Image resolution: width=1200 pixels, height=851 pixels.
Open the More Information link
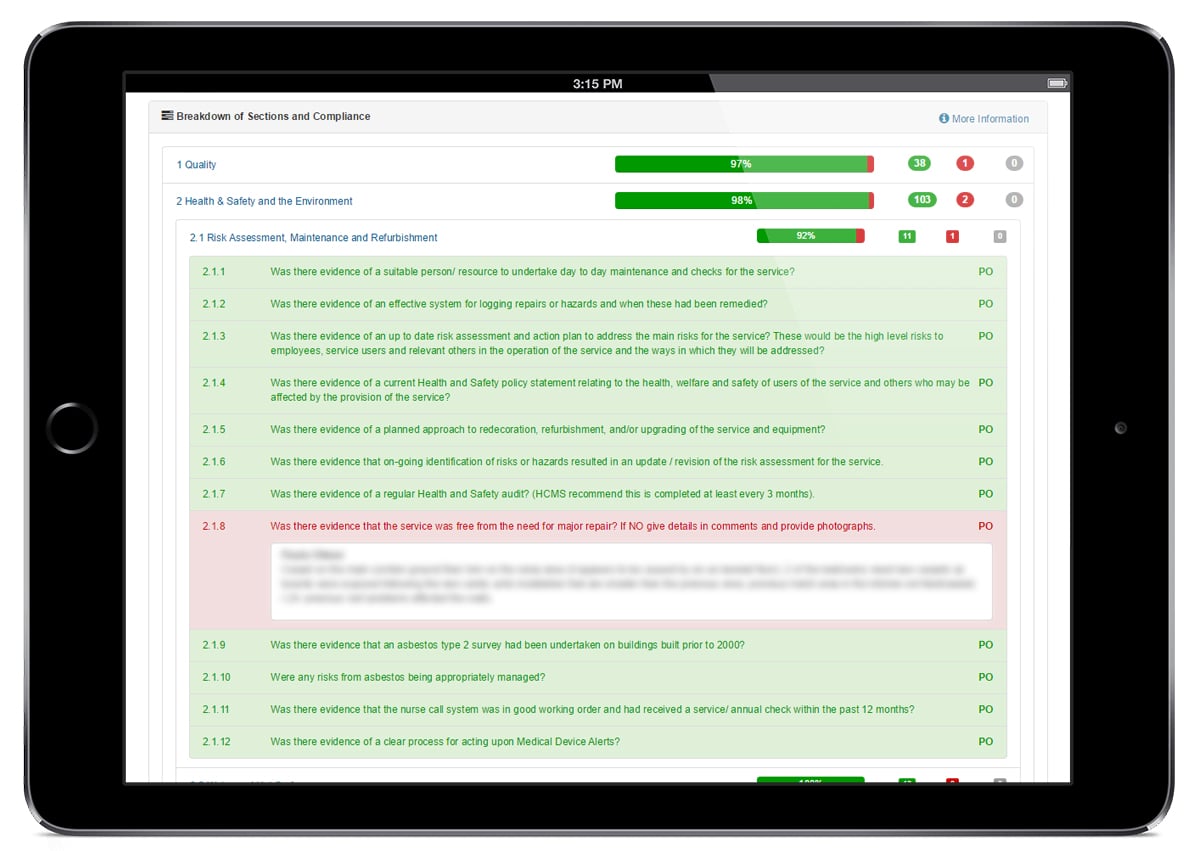tap(989, 119)
